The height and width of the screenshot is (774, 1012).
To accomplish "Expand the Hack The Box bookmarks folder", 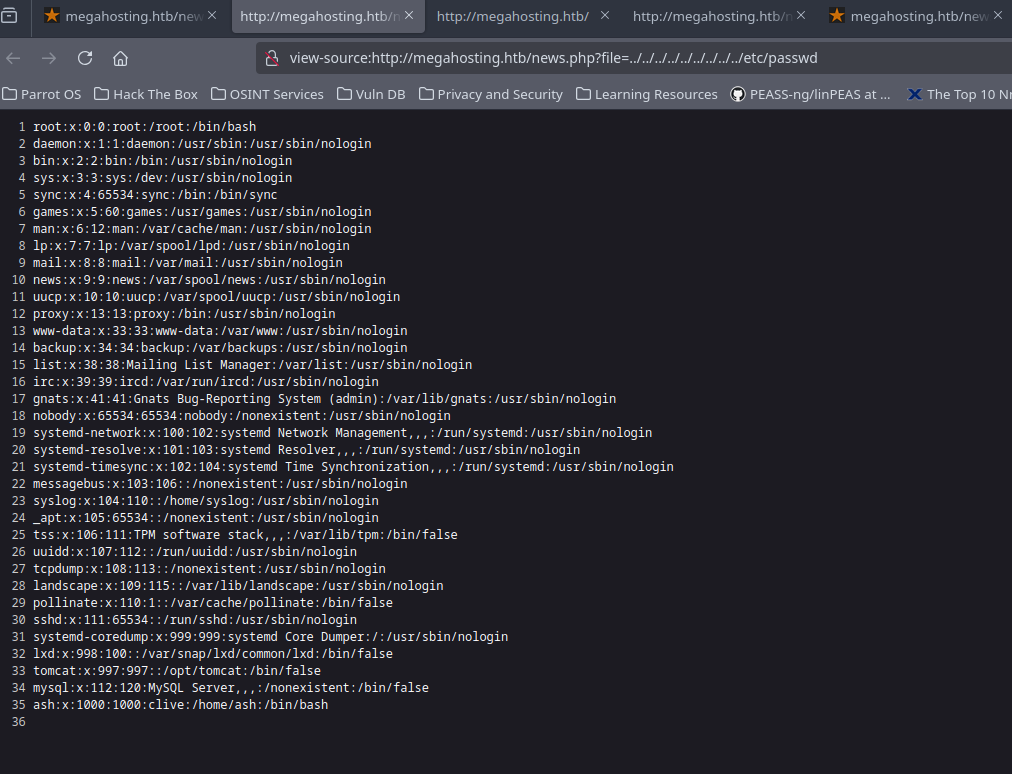I will pos(146,94).
